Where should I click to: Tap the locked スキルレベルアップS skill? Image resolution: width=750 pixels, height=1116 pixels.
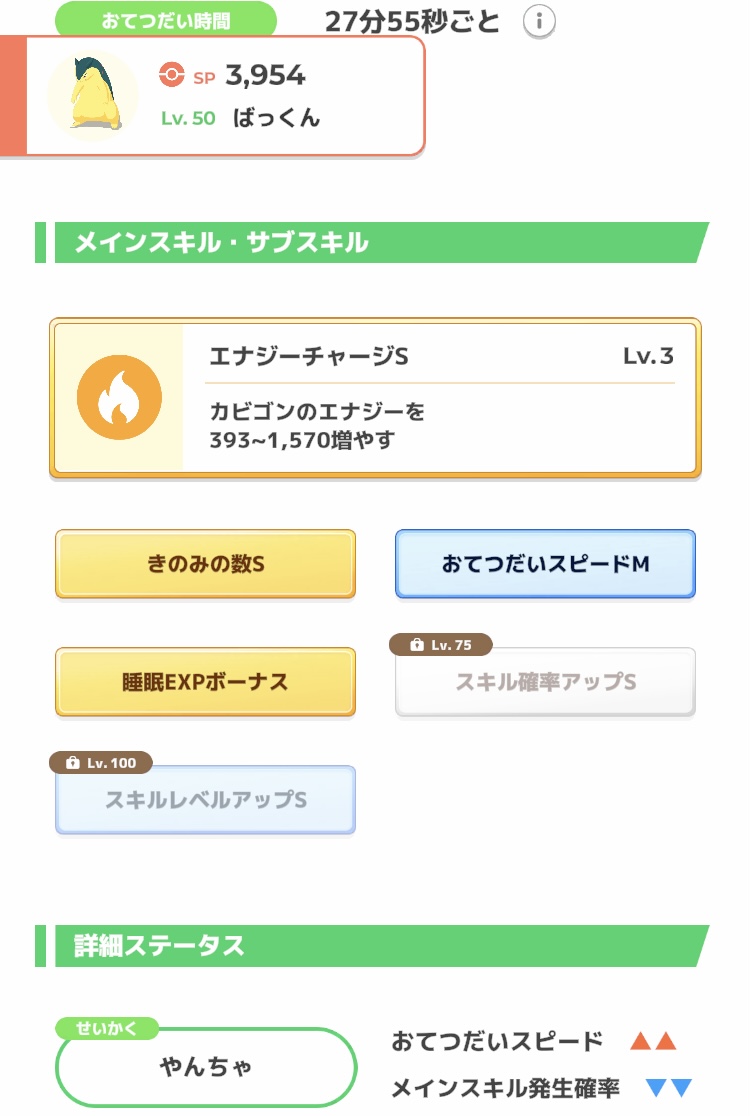point(206,800)
